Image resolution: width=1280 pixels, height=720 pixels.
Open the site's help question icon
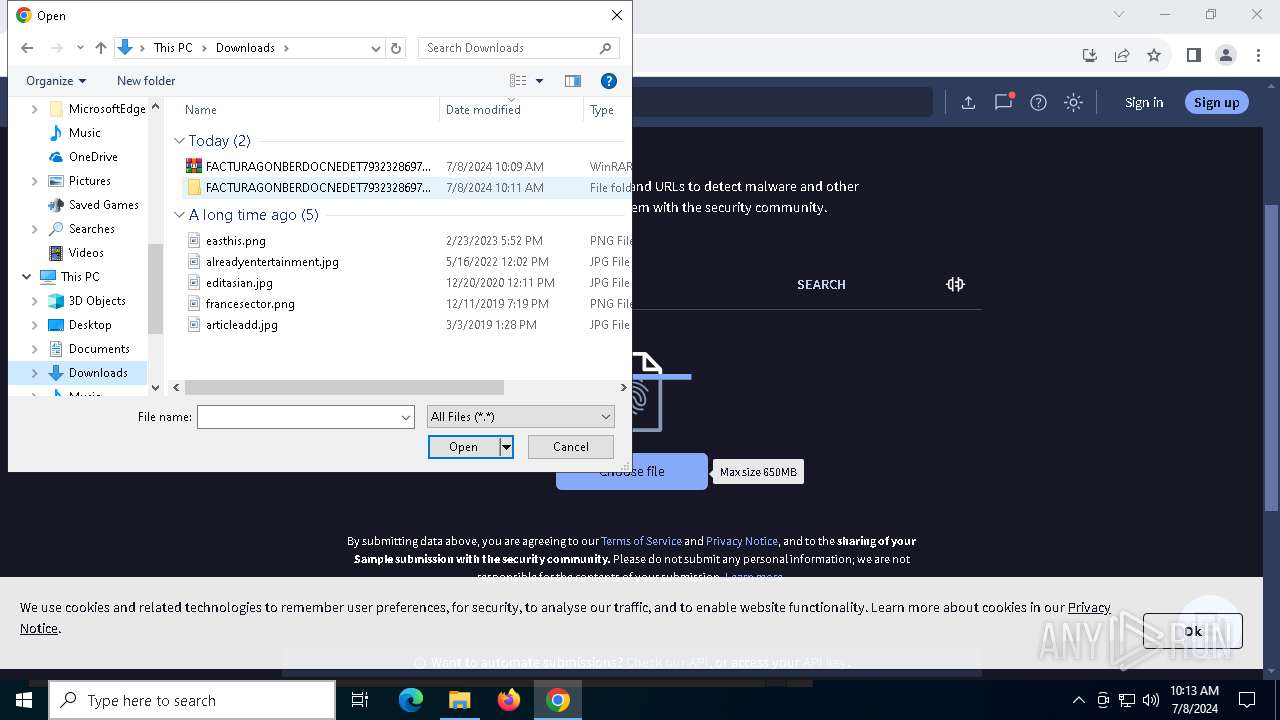click(1038, 102)
